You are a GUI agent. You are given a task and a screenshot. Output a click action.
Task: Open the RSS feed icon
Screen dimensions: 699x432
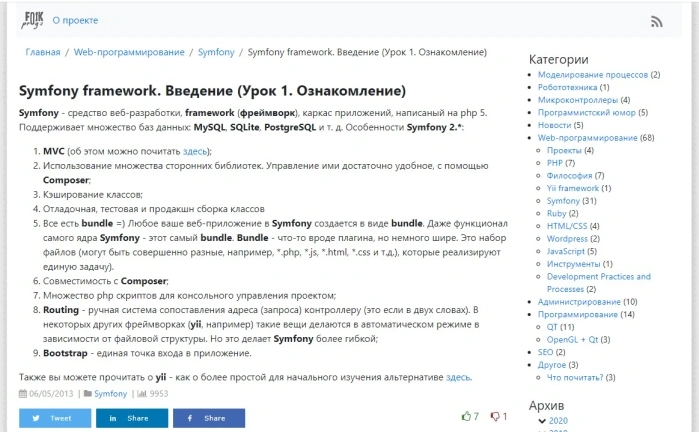(x=656, y=21)
